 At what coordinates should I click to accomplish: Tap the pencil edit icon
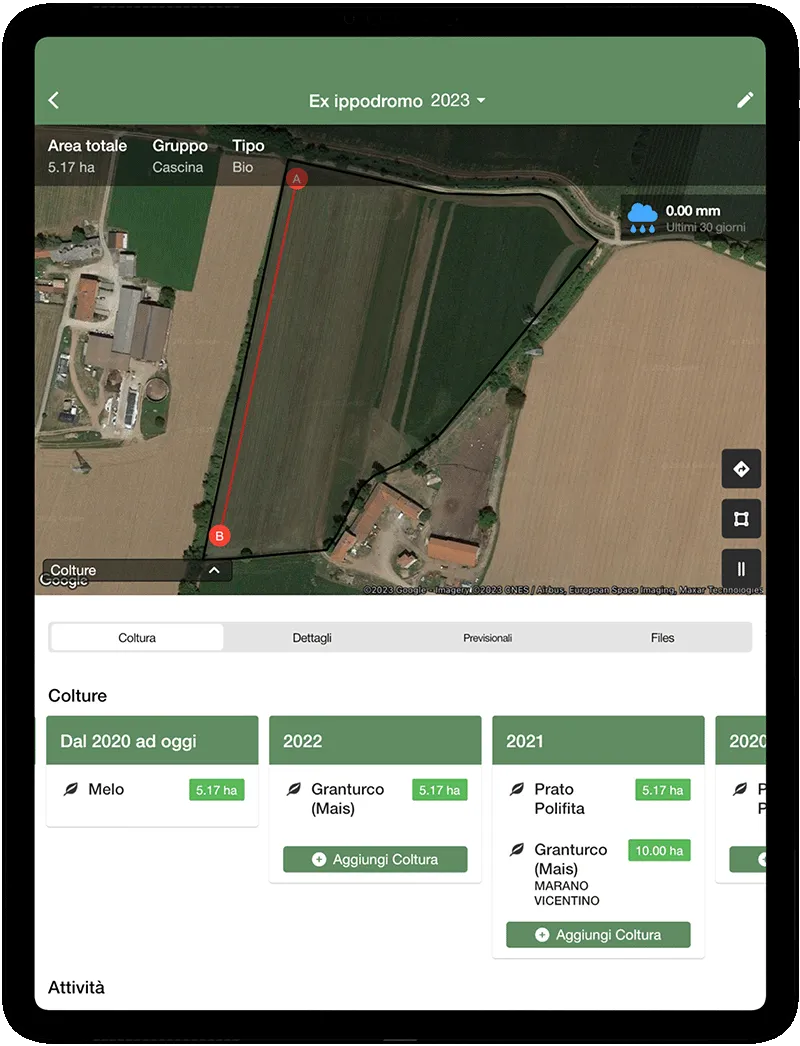745,100
